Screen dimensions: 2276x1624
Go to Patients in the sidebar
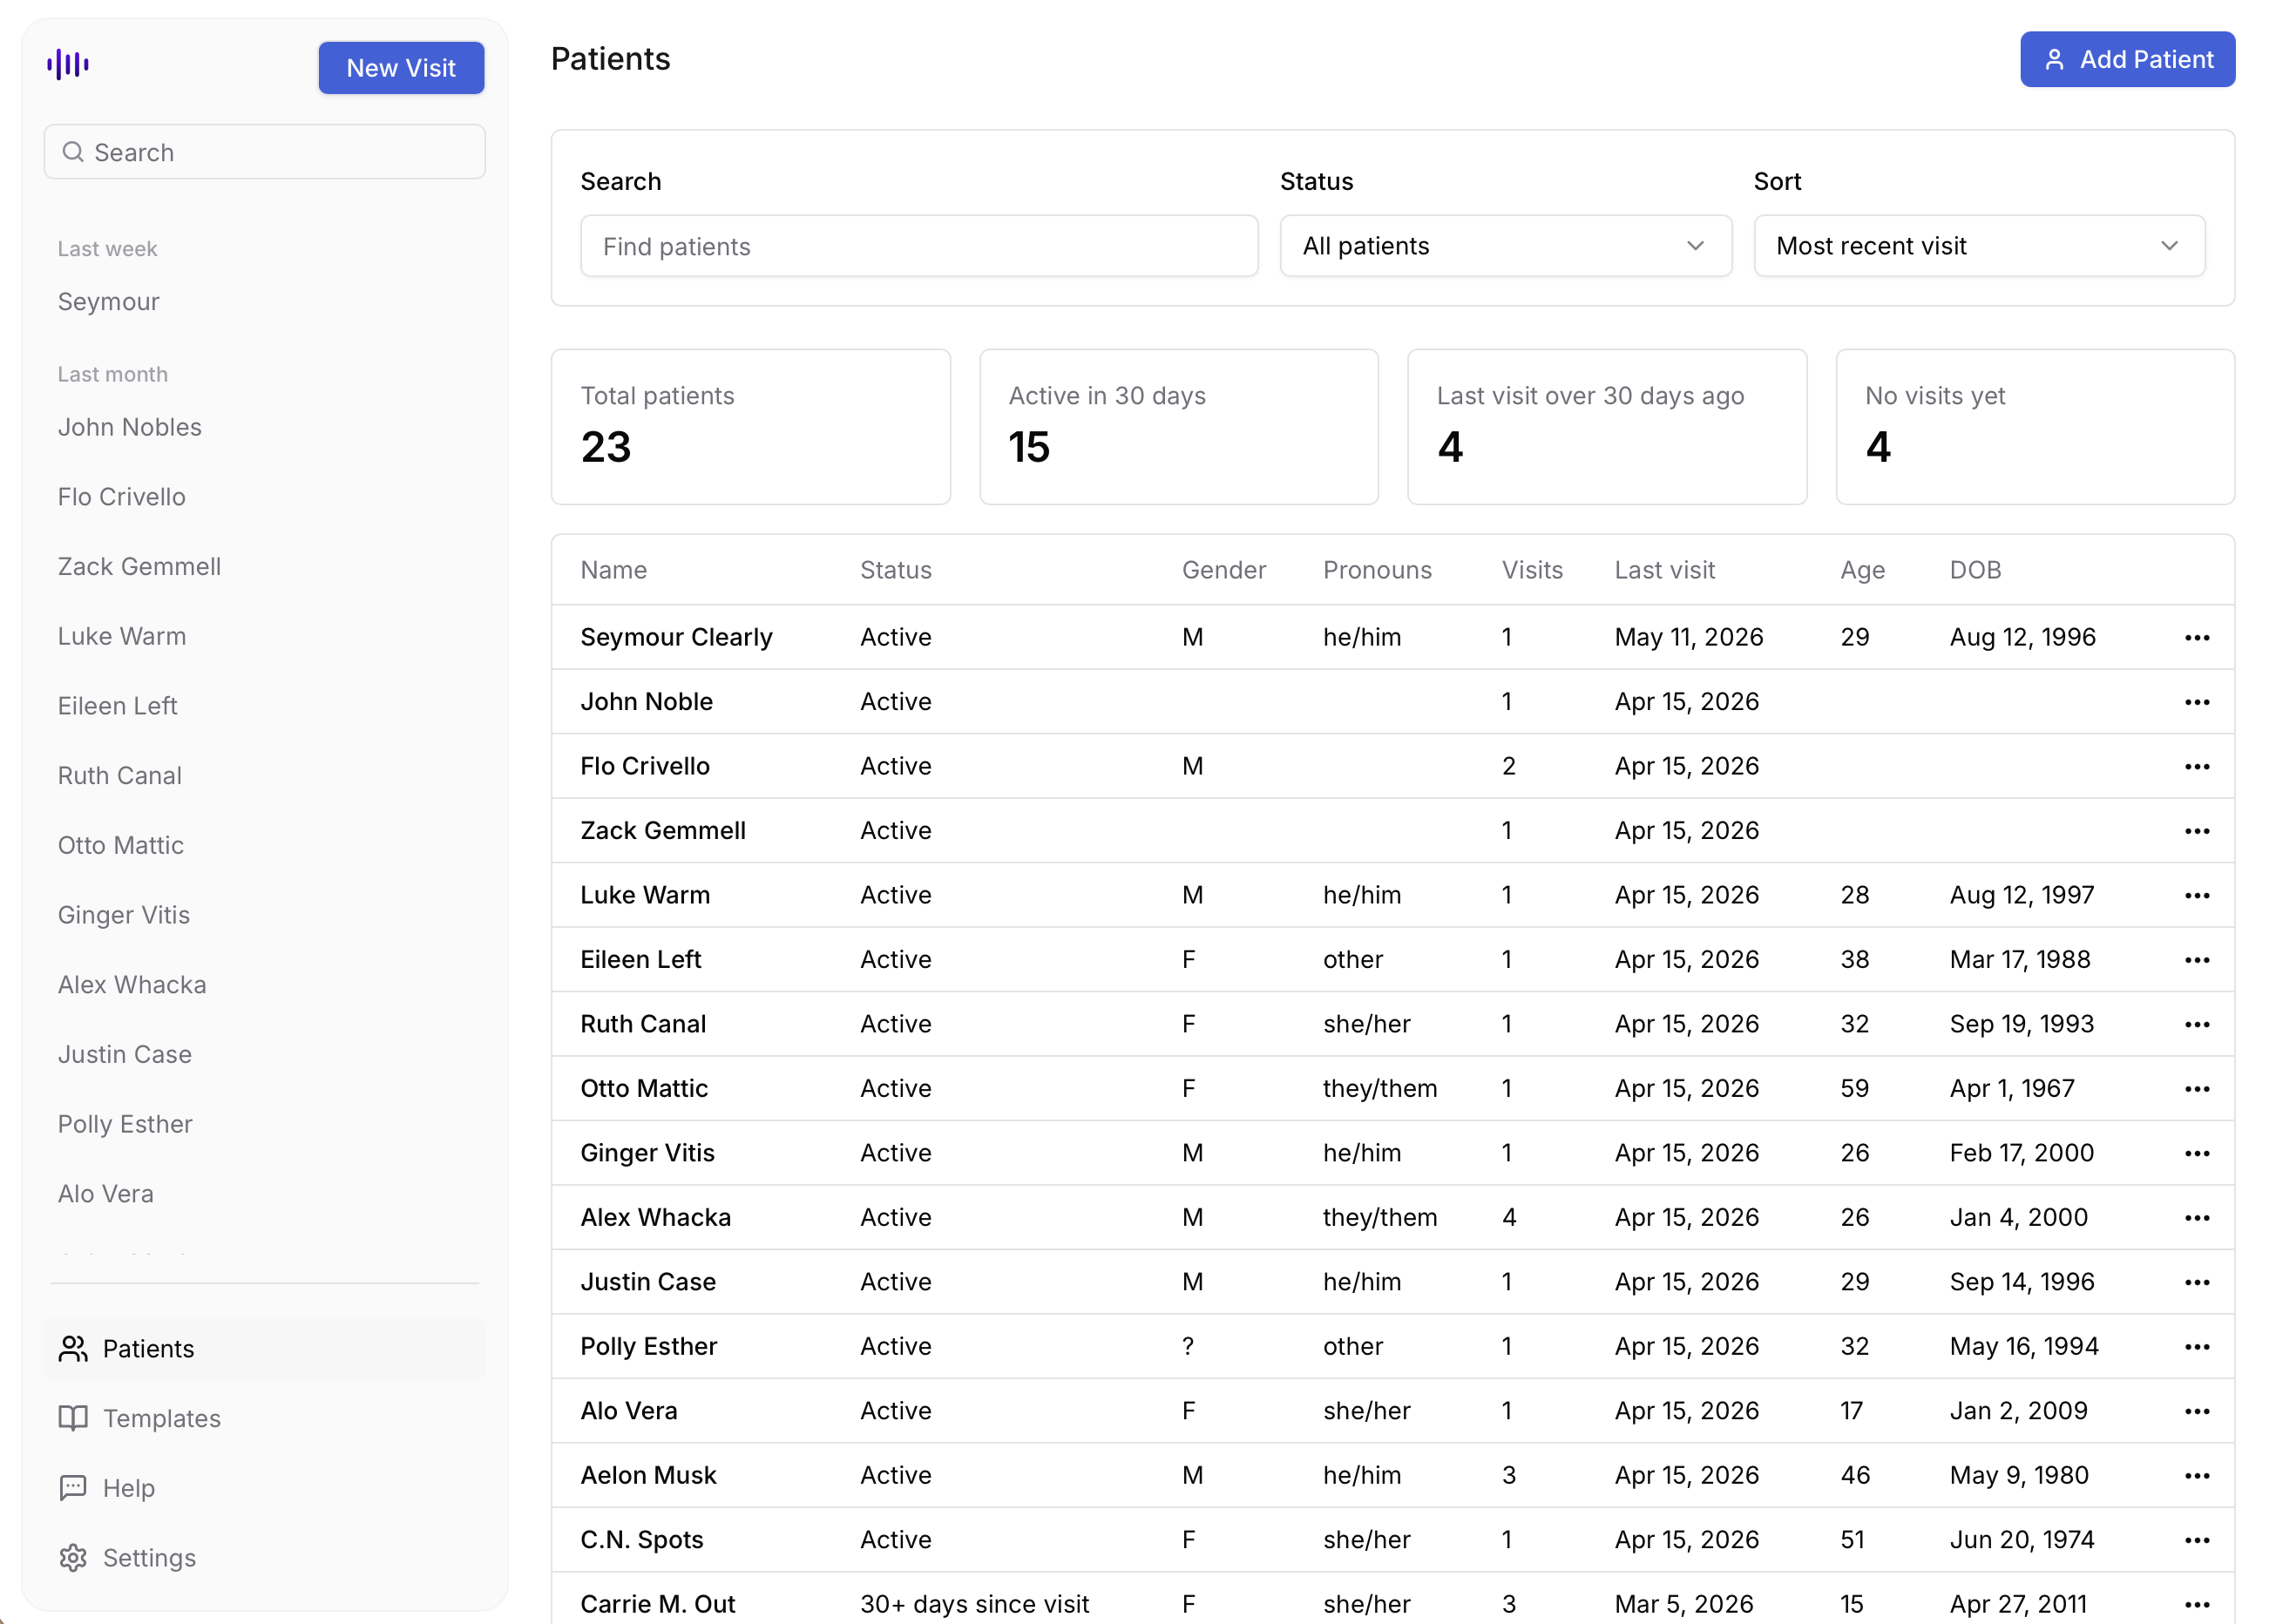[265, 1349]
